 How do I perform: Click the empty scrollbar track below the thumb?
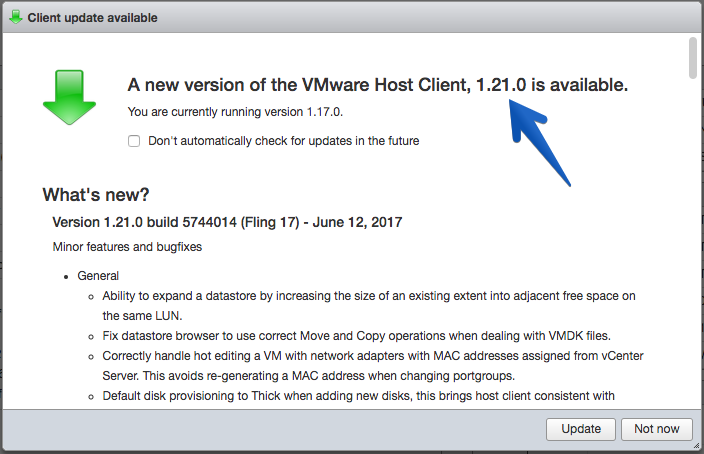pos(693,242)
